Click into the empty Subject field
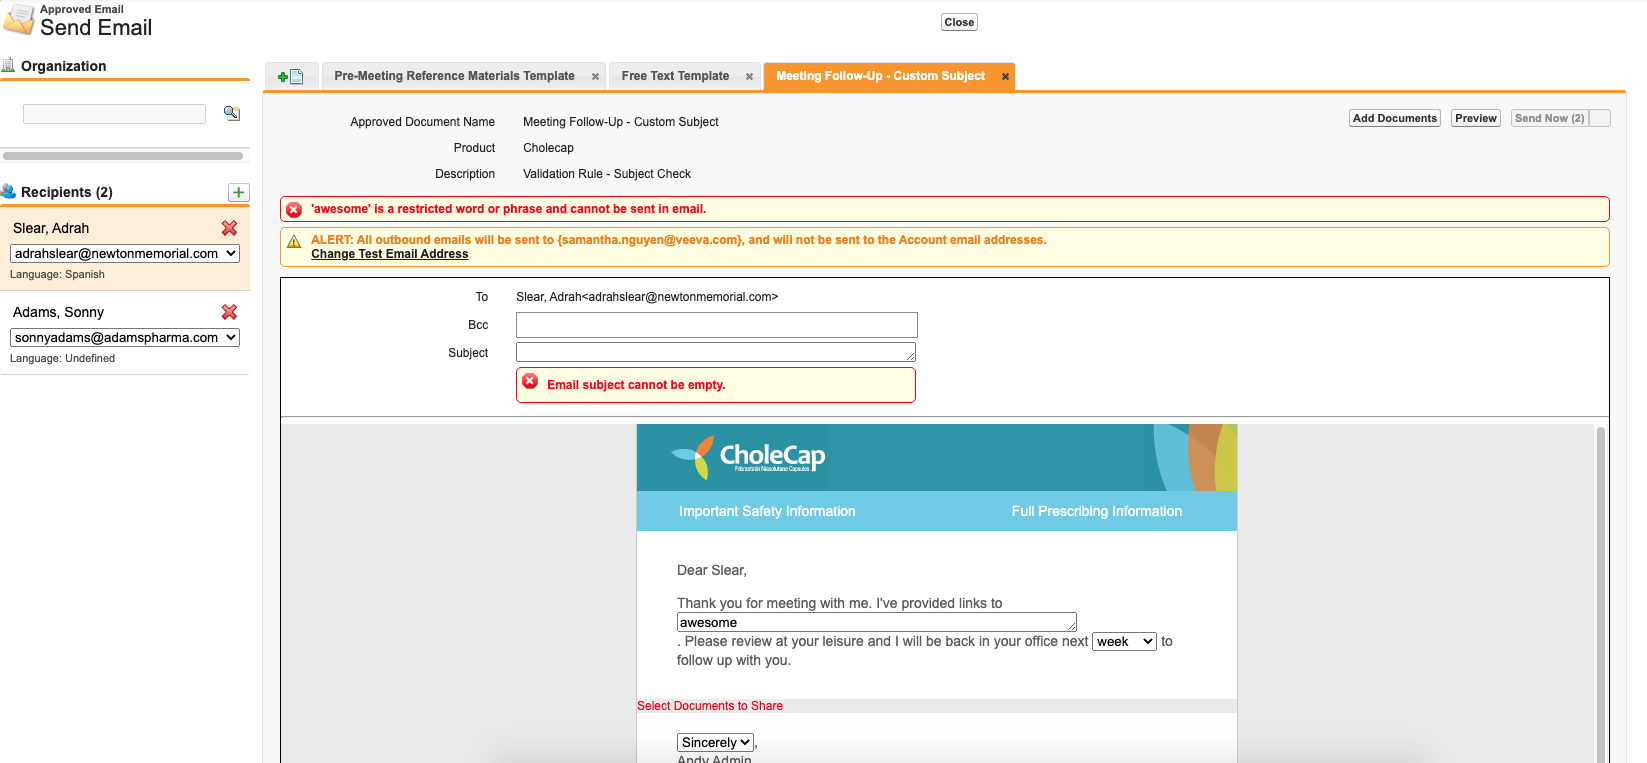The height and width of the screenshot is (763, 1647). (x=715, y=352)
